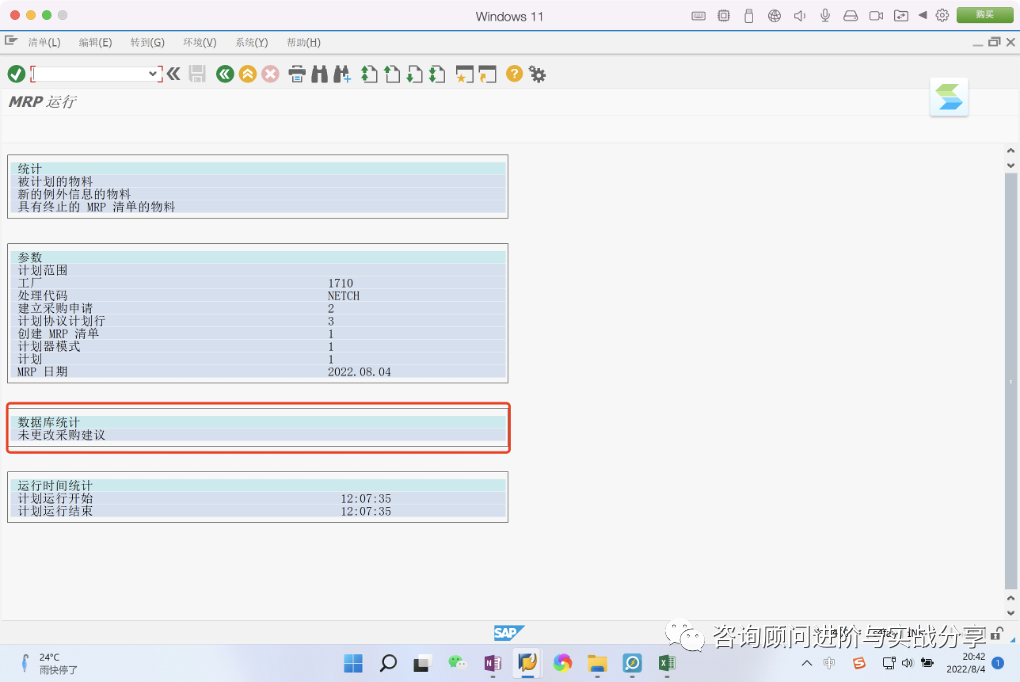The height and width of the screenshot is (682, 1020).
Task: Open the 环境(V) menu
Action: click(x=200, y=42)
